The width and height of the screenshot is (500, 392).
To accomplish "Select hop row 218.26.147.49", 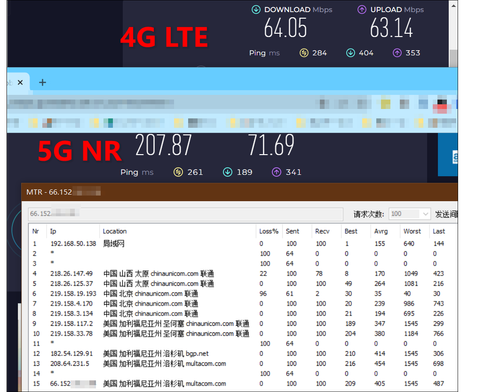I will click(x=243, y=274).
